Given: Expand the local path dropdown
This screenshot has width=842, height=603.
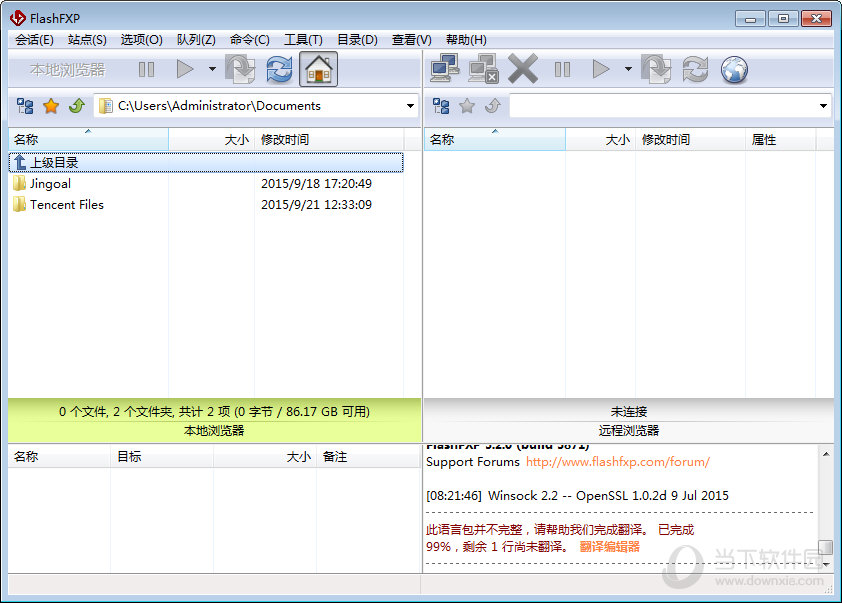Looking at the screenshot, I should coord(410,106).
